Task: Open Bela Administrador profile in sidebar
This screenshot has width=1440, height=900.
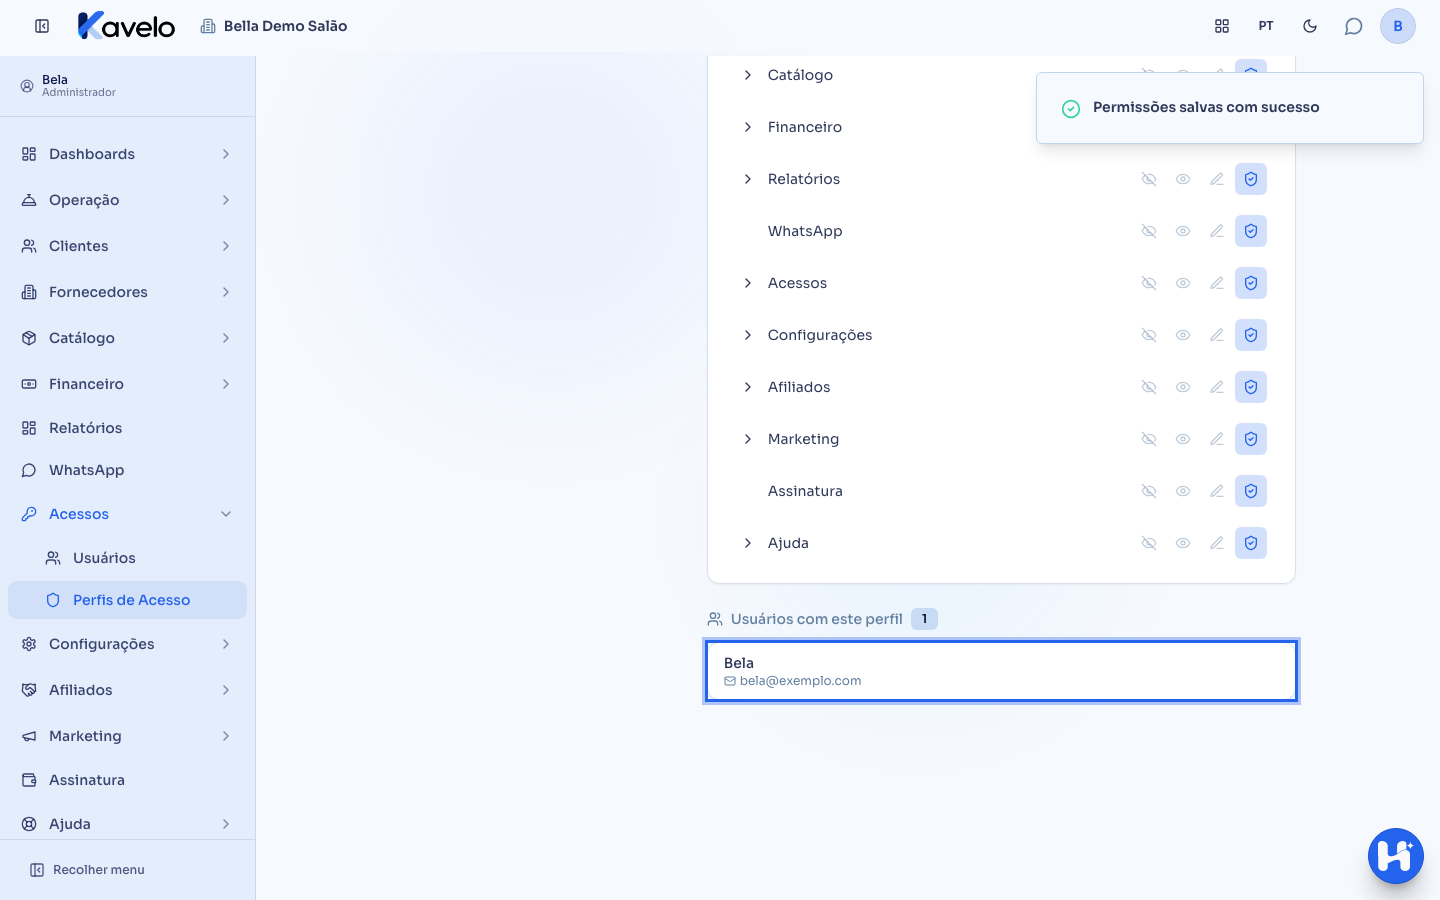Action: pyautogui.click(x=127, y=86)
